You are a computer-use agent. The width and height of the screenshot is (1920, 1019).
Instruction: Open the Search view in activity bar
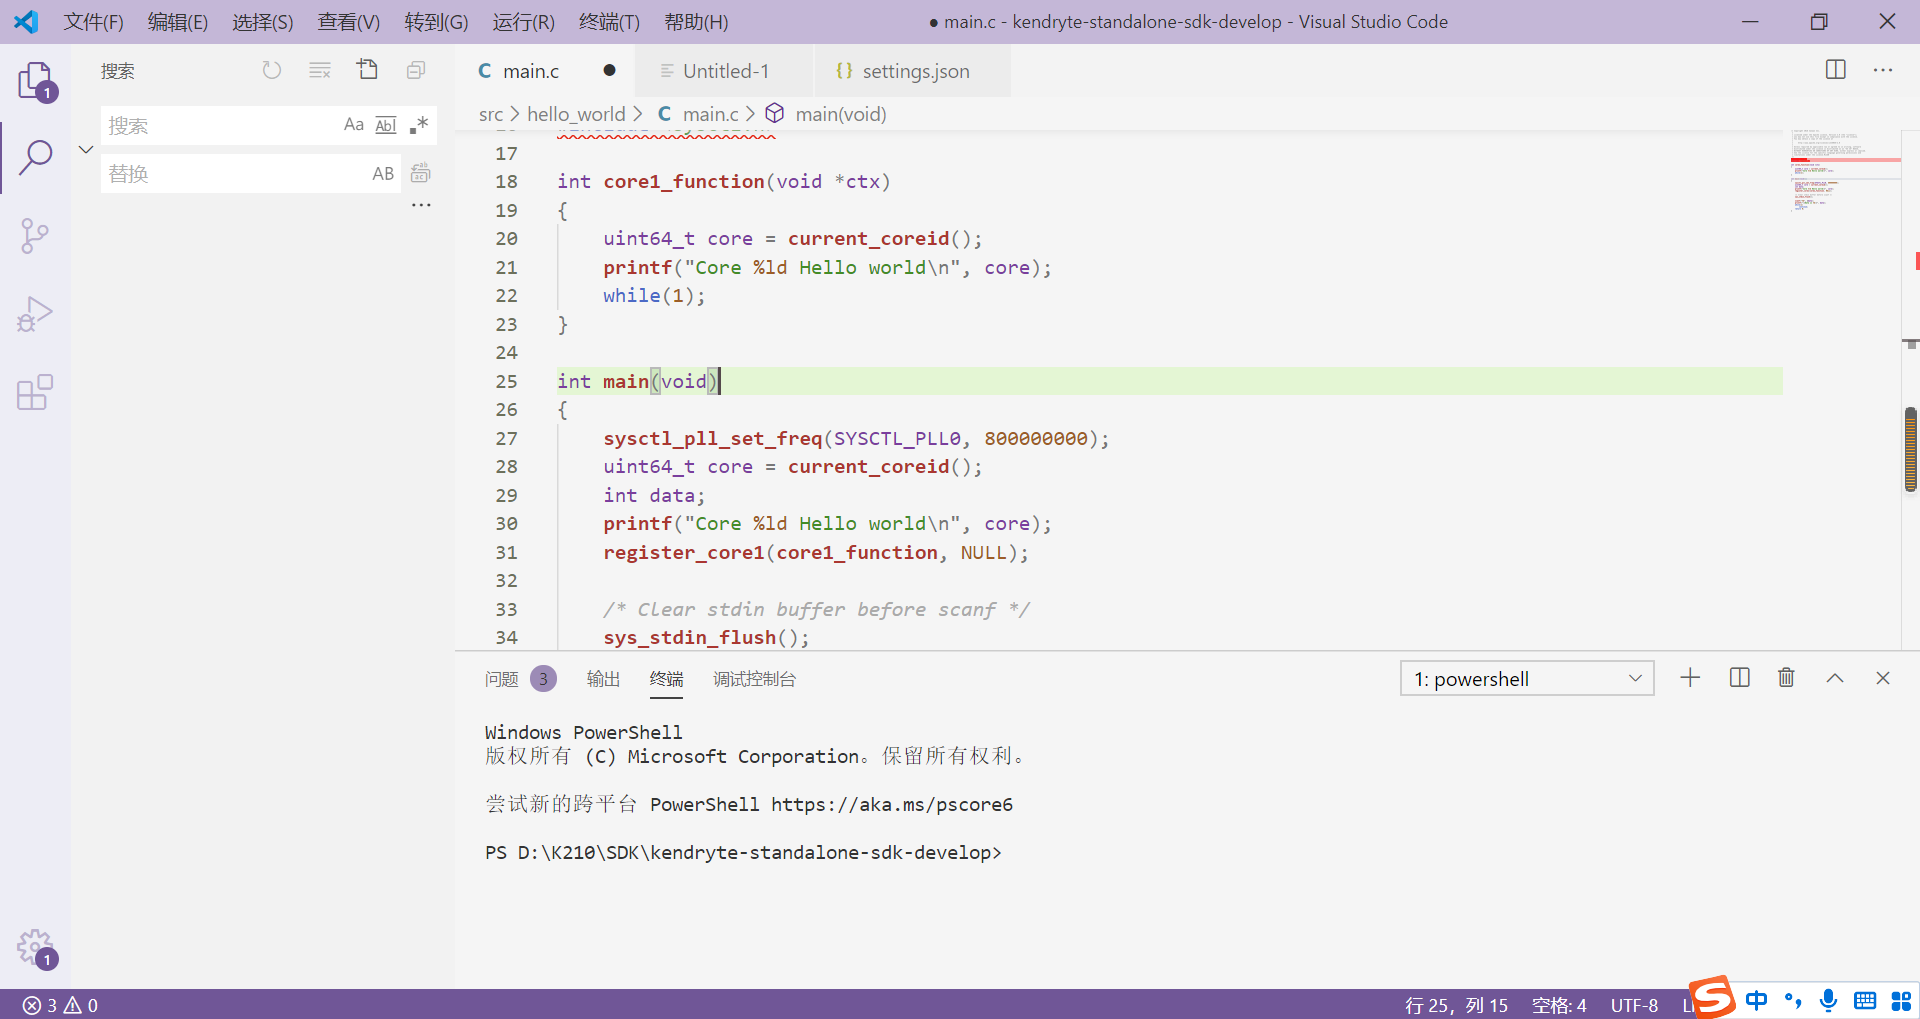click(x=36, y=157)
